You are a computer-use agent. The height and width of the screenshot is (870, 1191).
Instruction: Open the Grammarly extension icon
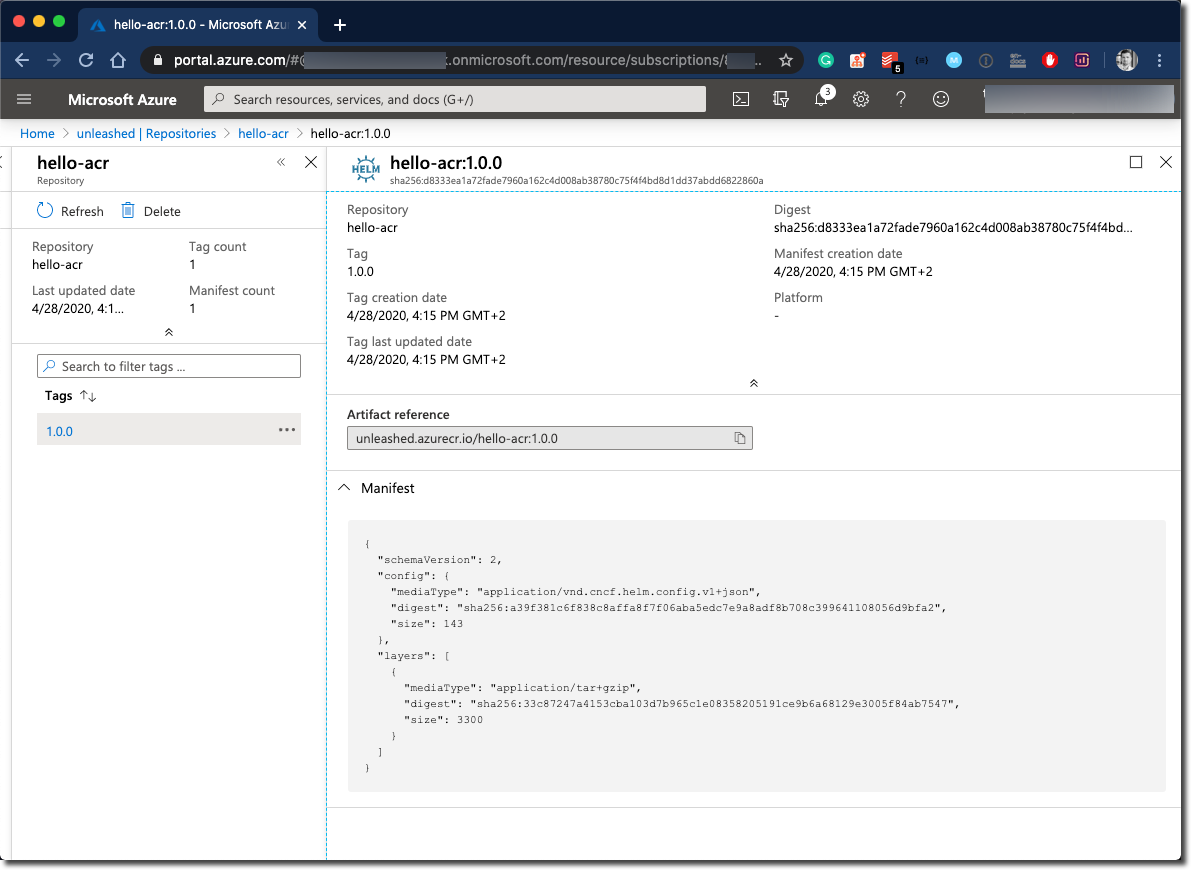[x=826, y=60]
